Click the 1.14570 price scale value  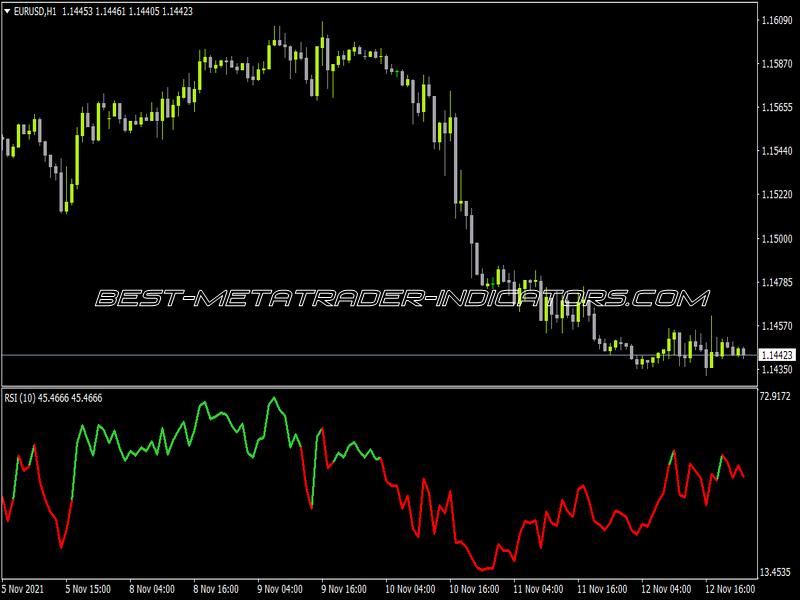coord(777,326)
